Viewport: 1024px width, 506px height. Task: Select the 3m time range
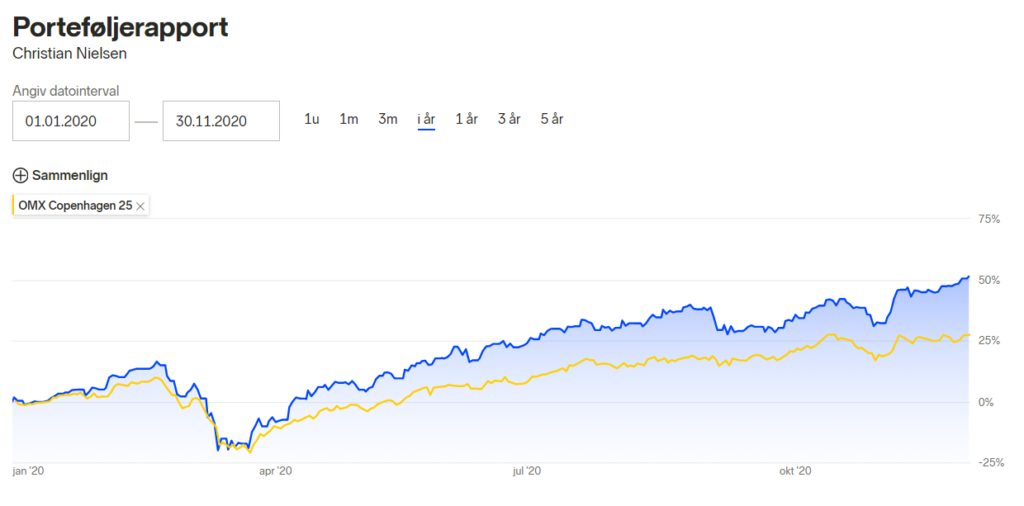[x=388, y=119]
